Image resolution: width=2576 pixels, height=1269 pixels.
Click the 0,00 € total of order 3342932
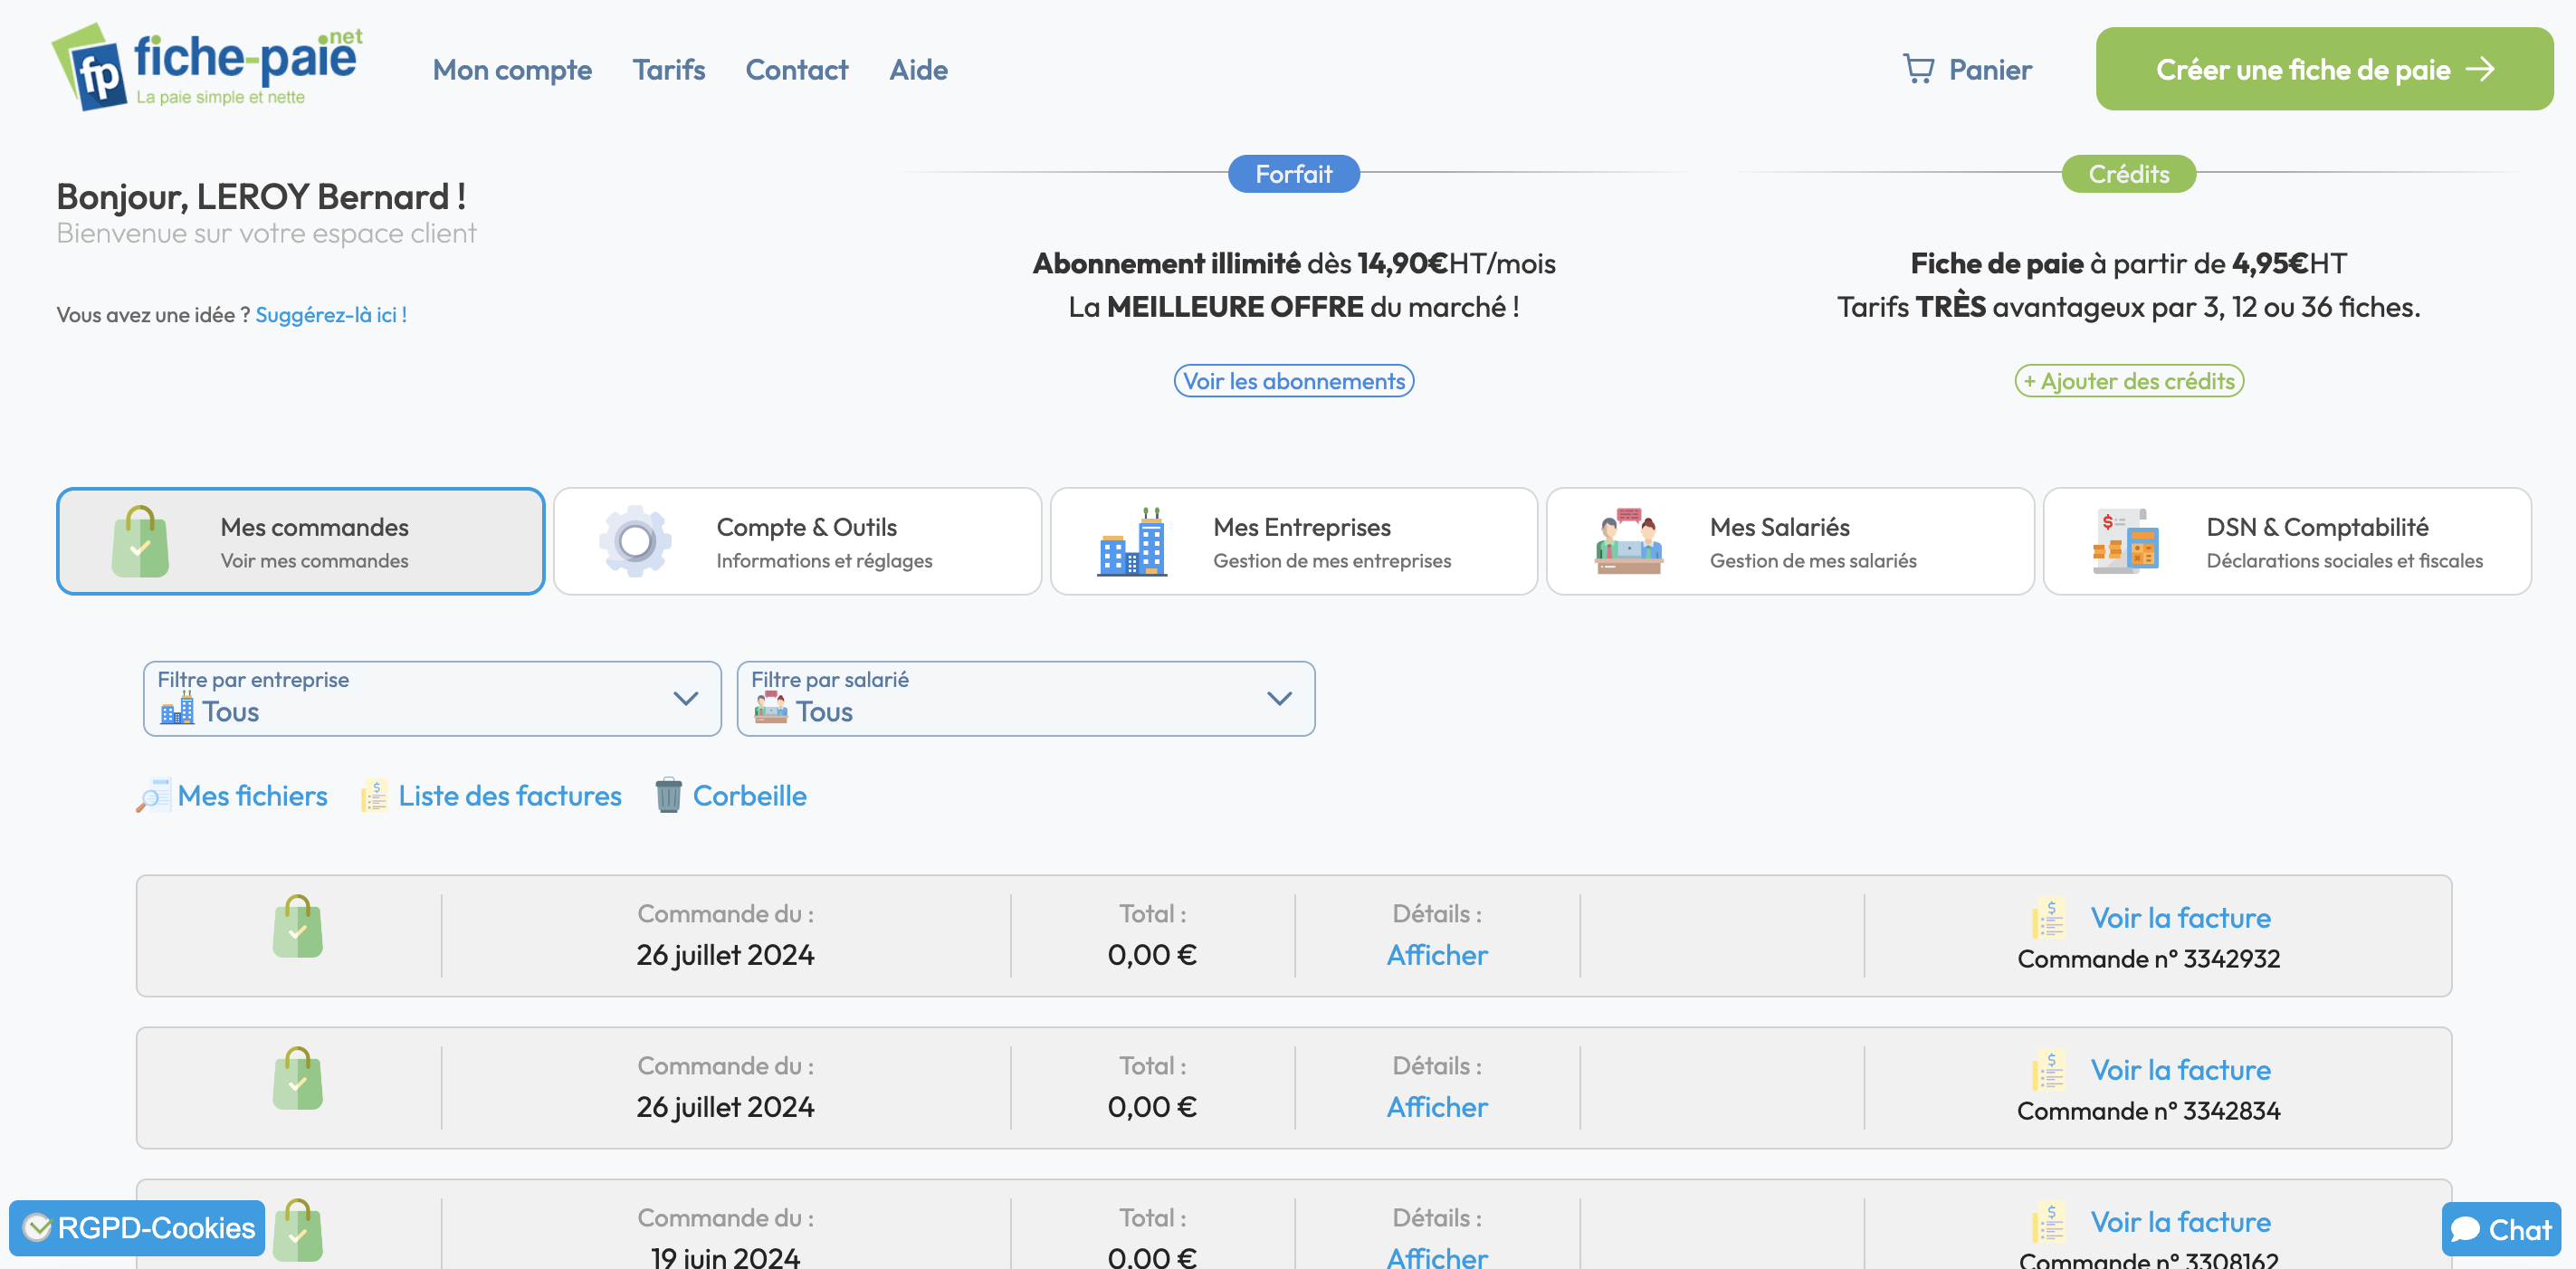click(1152, 955)
